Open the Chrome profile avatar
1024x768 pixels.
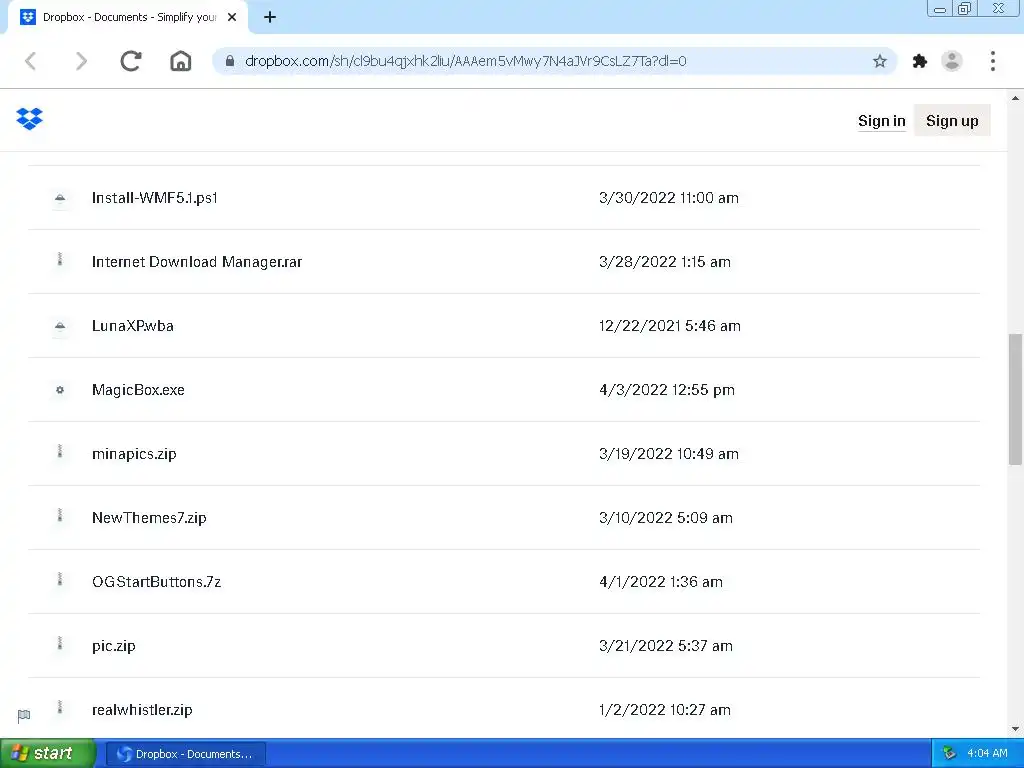(952, 61)
